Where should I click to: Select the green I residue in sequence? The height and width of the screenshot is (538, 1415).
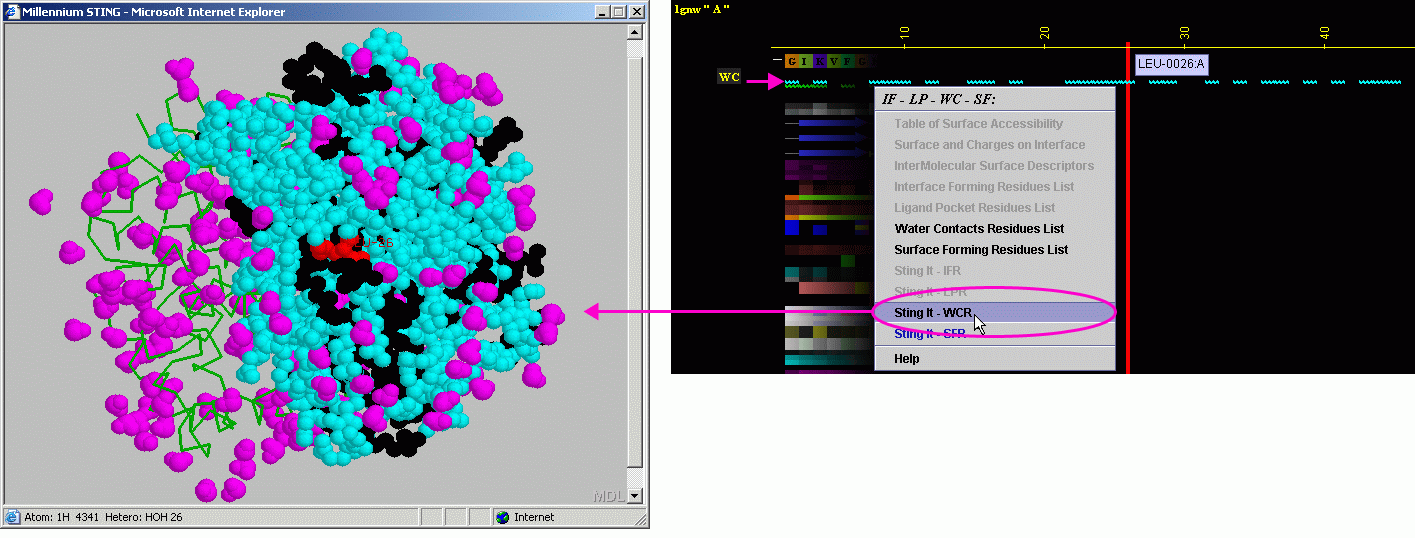pos(806,61)
